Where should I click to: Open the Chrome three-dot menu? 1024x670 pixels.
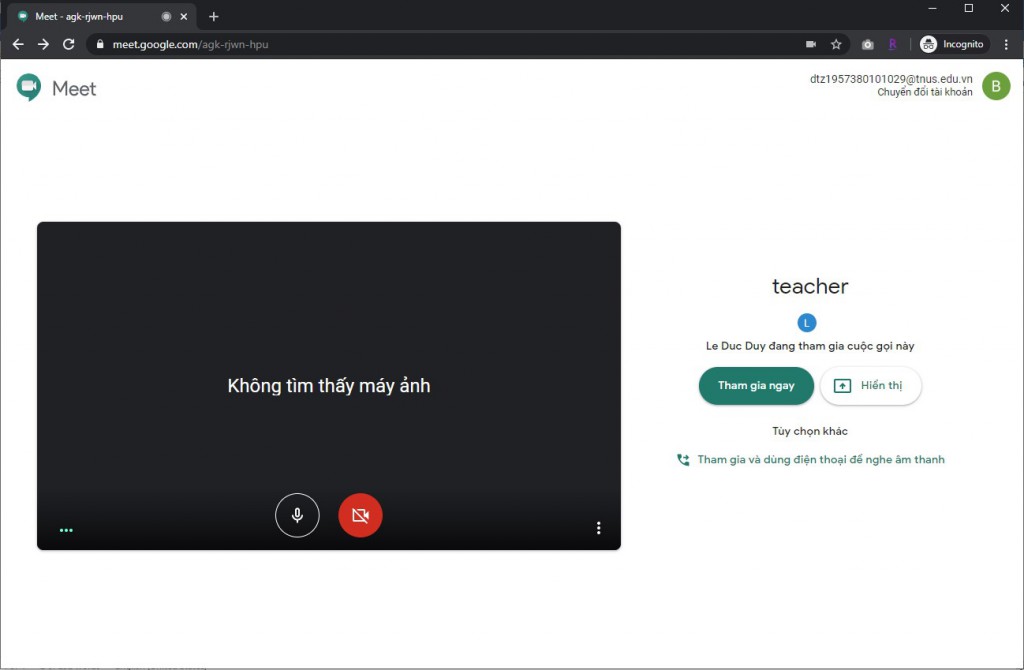1006,44
